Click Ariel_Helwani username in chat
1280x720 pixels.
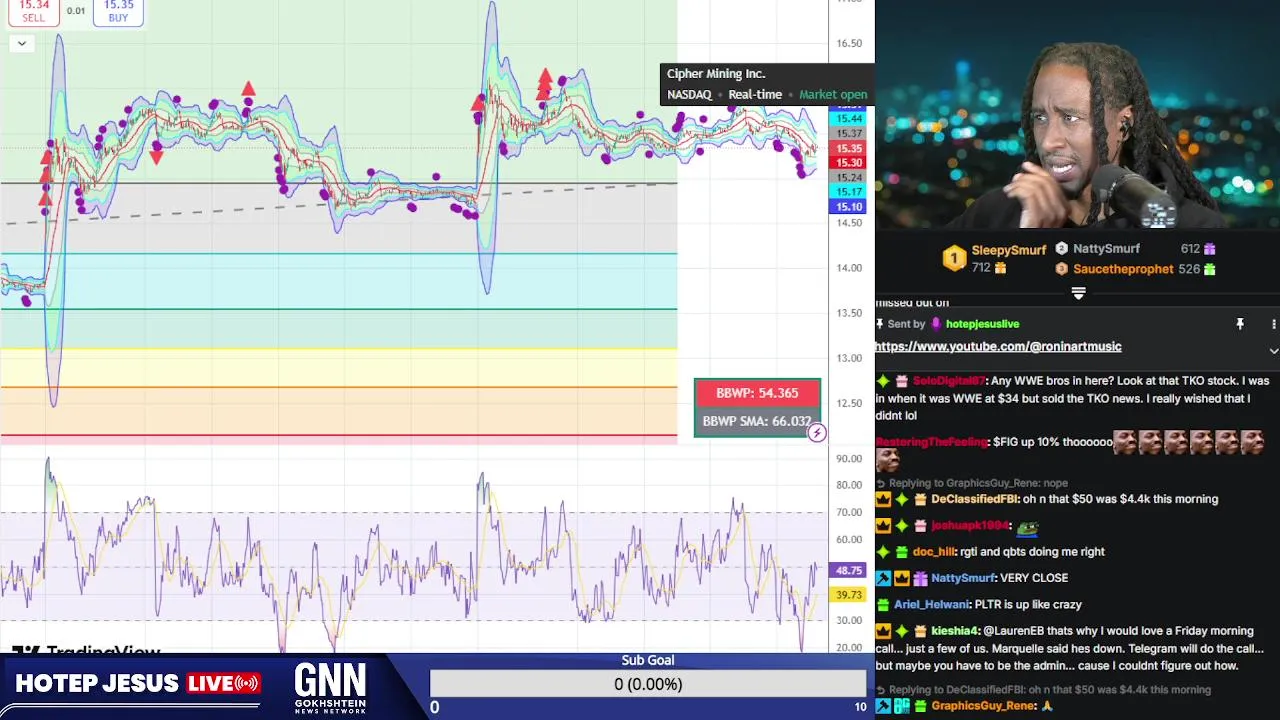pyautogui.click(x=931, y=605)
